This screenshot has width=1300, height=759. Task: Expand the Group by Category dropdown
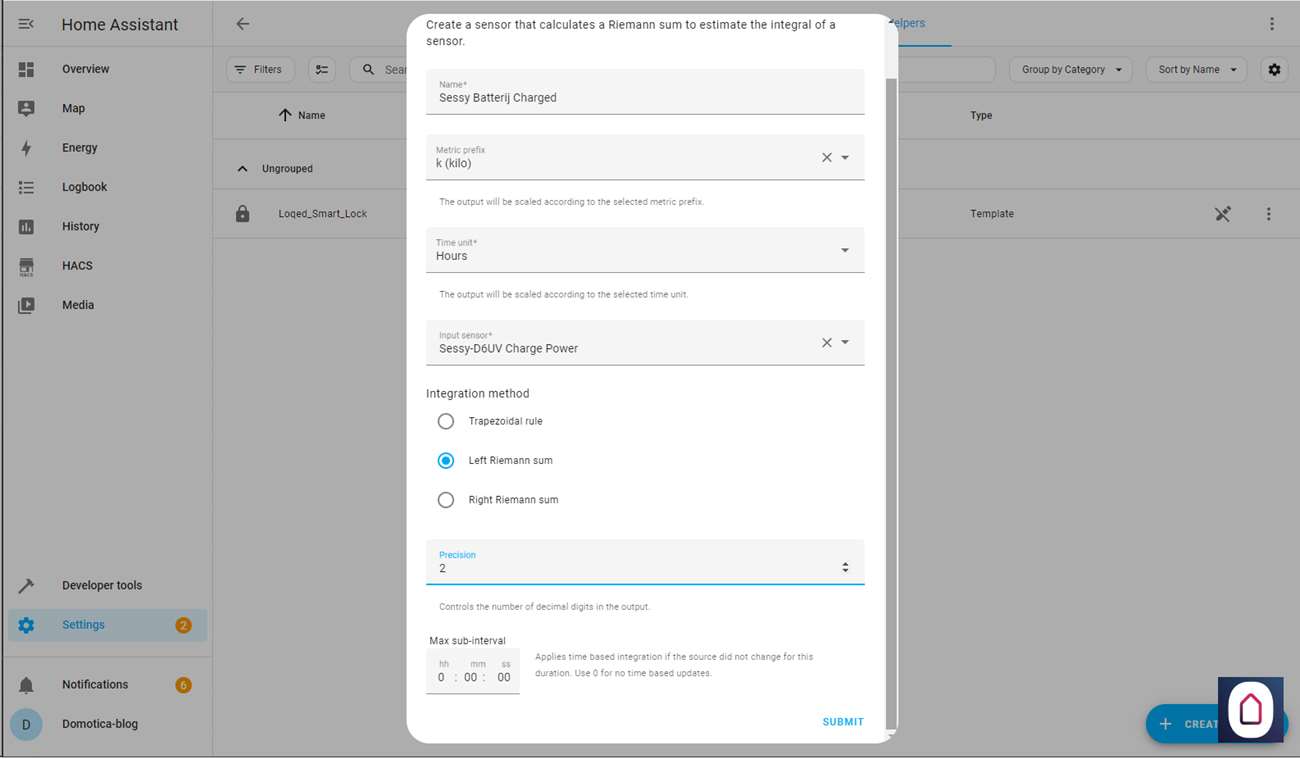point(1071,70)
